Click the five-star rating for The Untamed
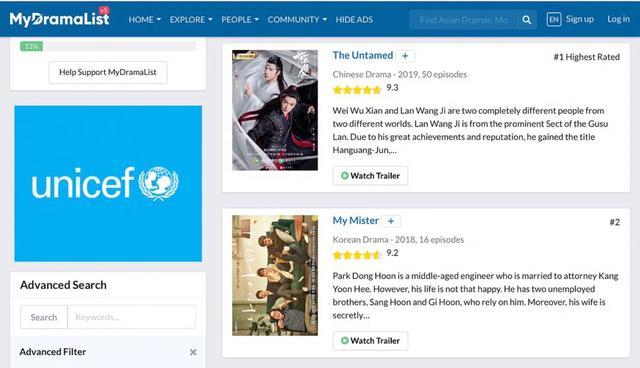This screenshot has width=640, height=368. [x=357, y=89]
